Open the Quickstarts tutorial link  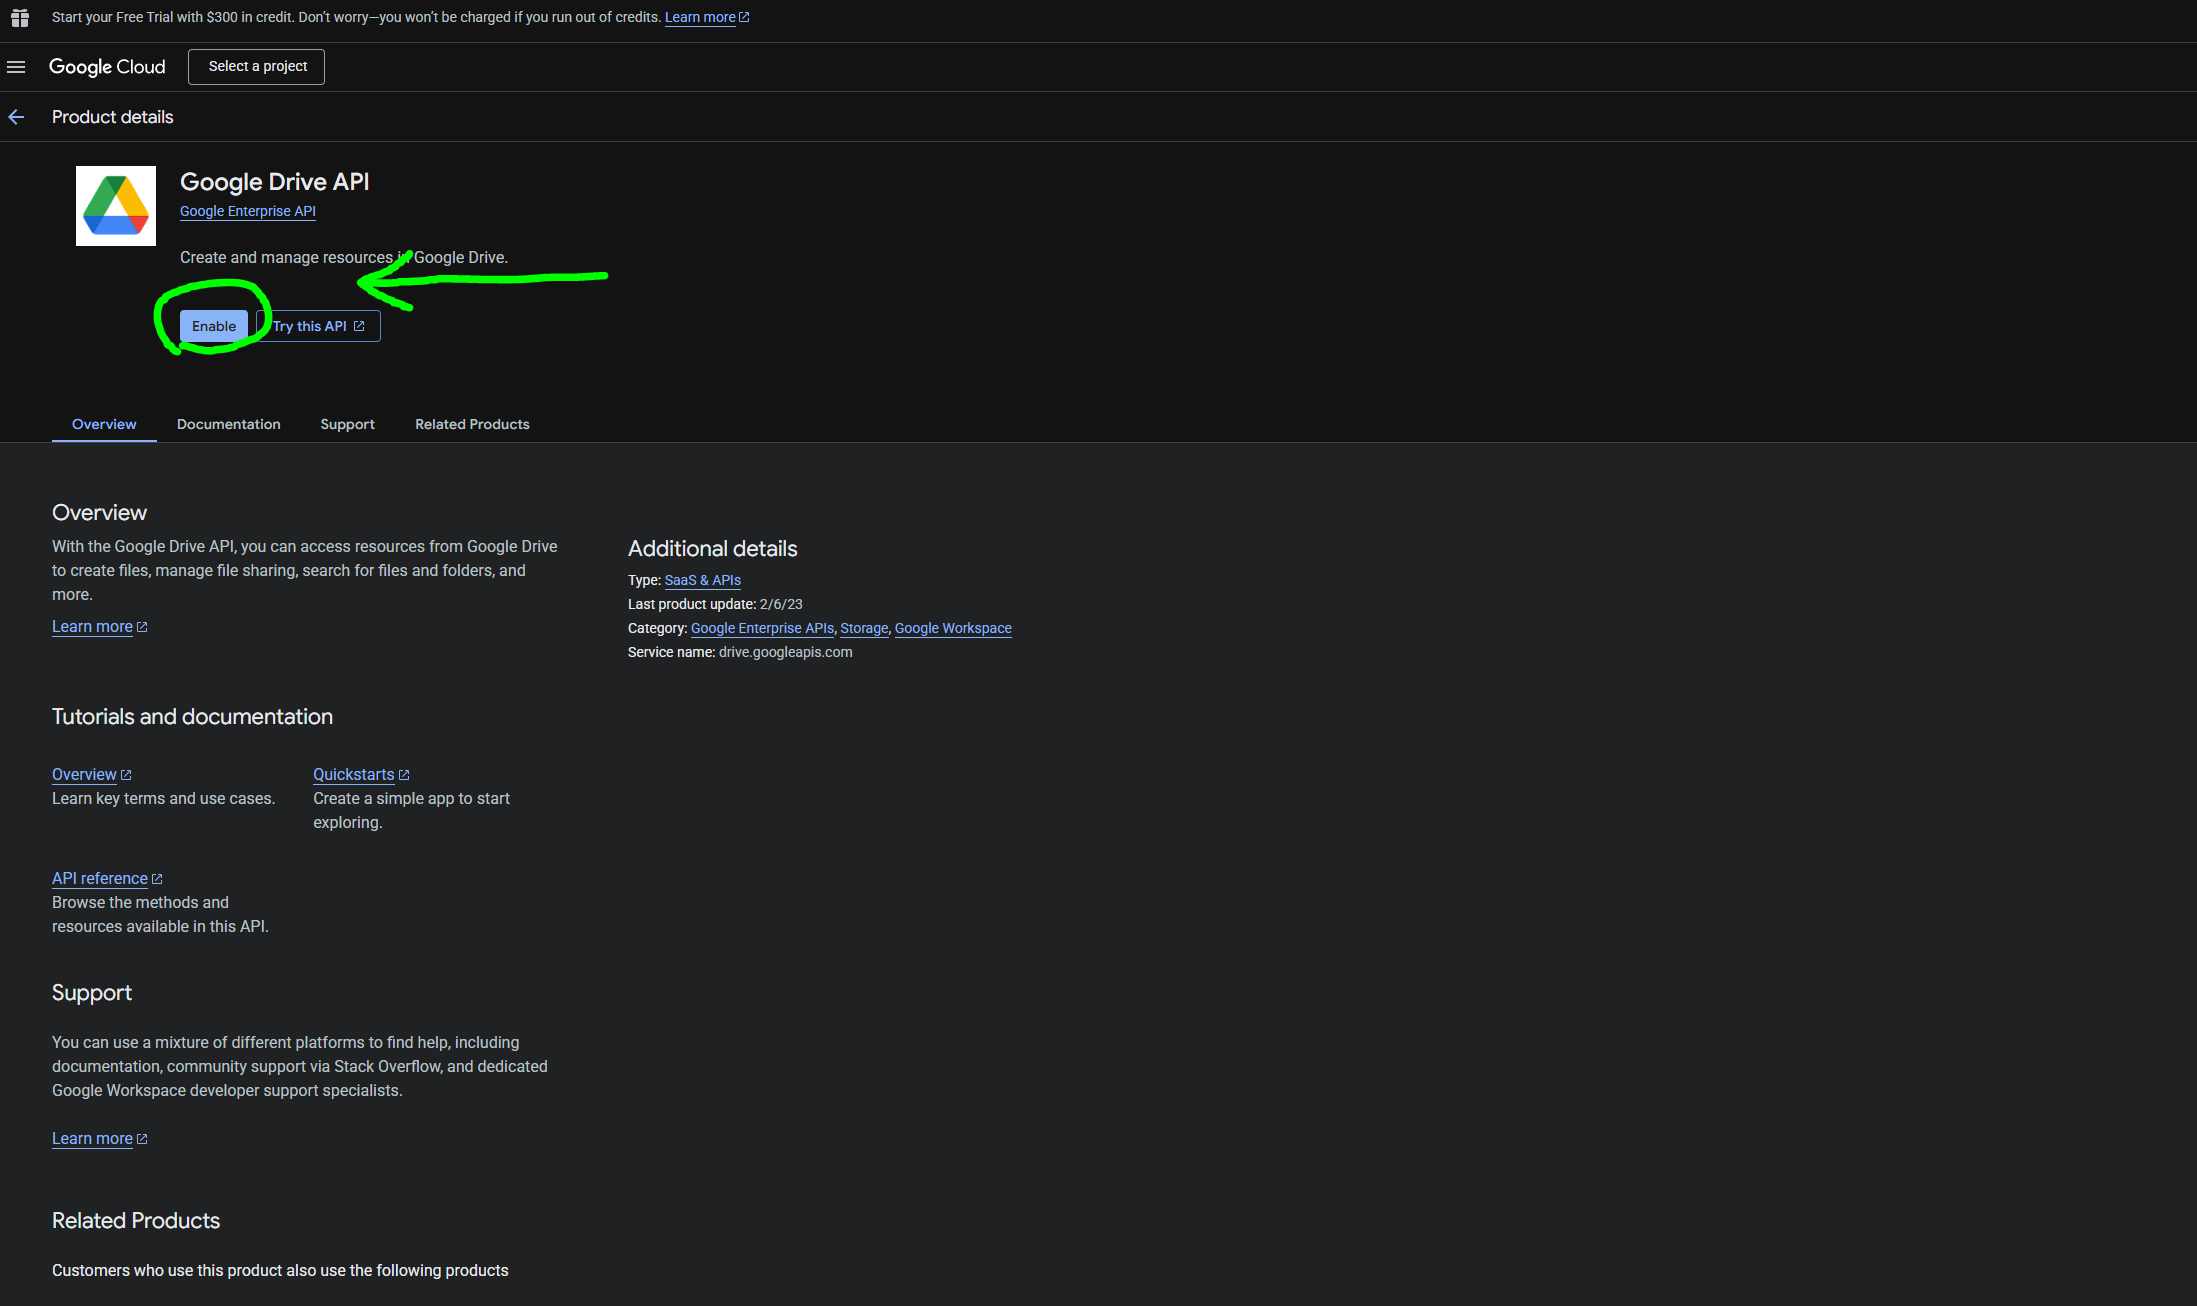pos(354,774)
